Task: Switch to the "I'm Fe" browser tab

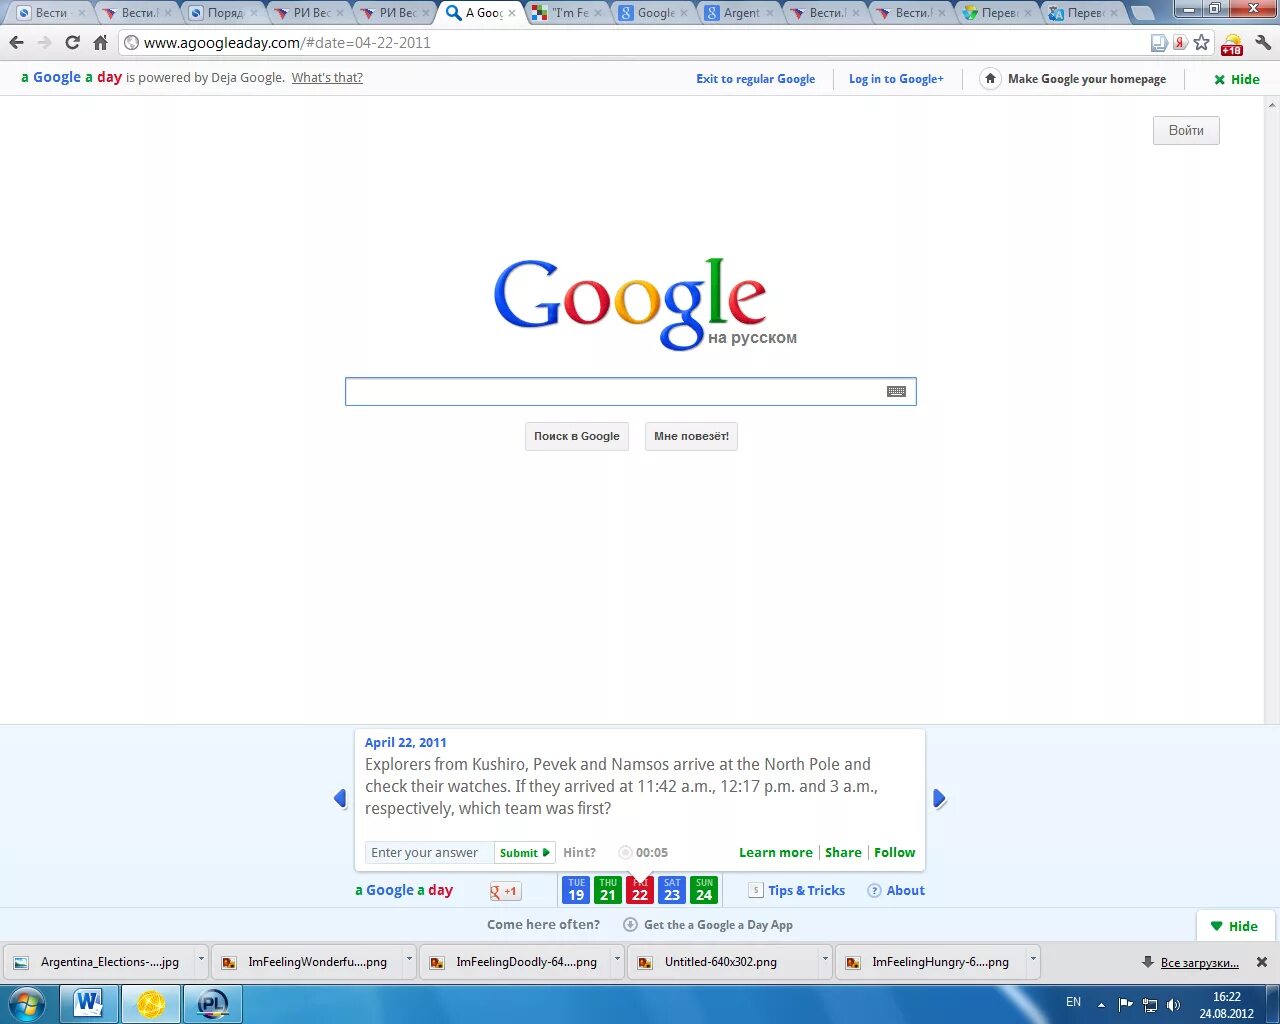Action: pyautogui.click(x=568, y=13)
